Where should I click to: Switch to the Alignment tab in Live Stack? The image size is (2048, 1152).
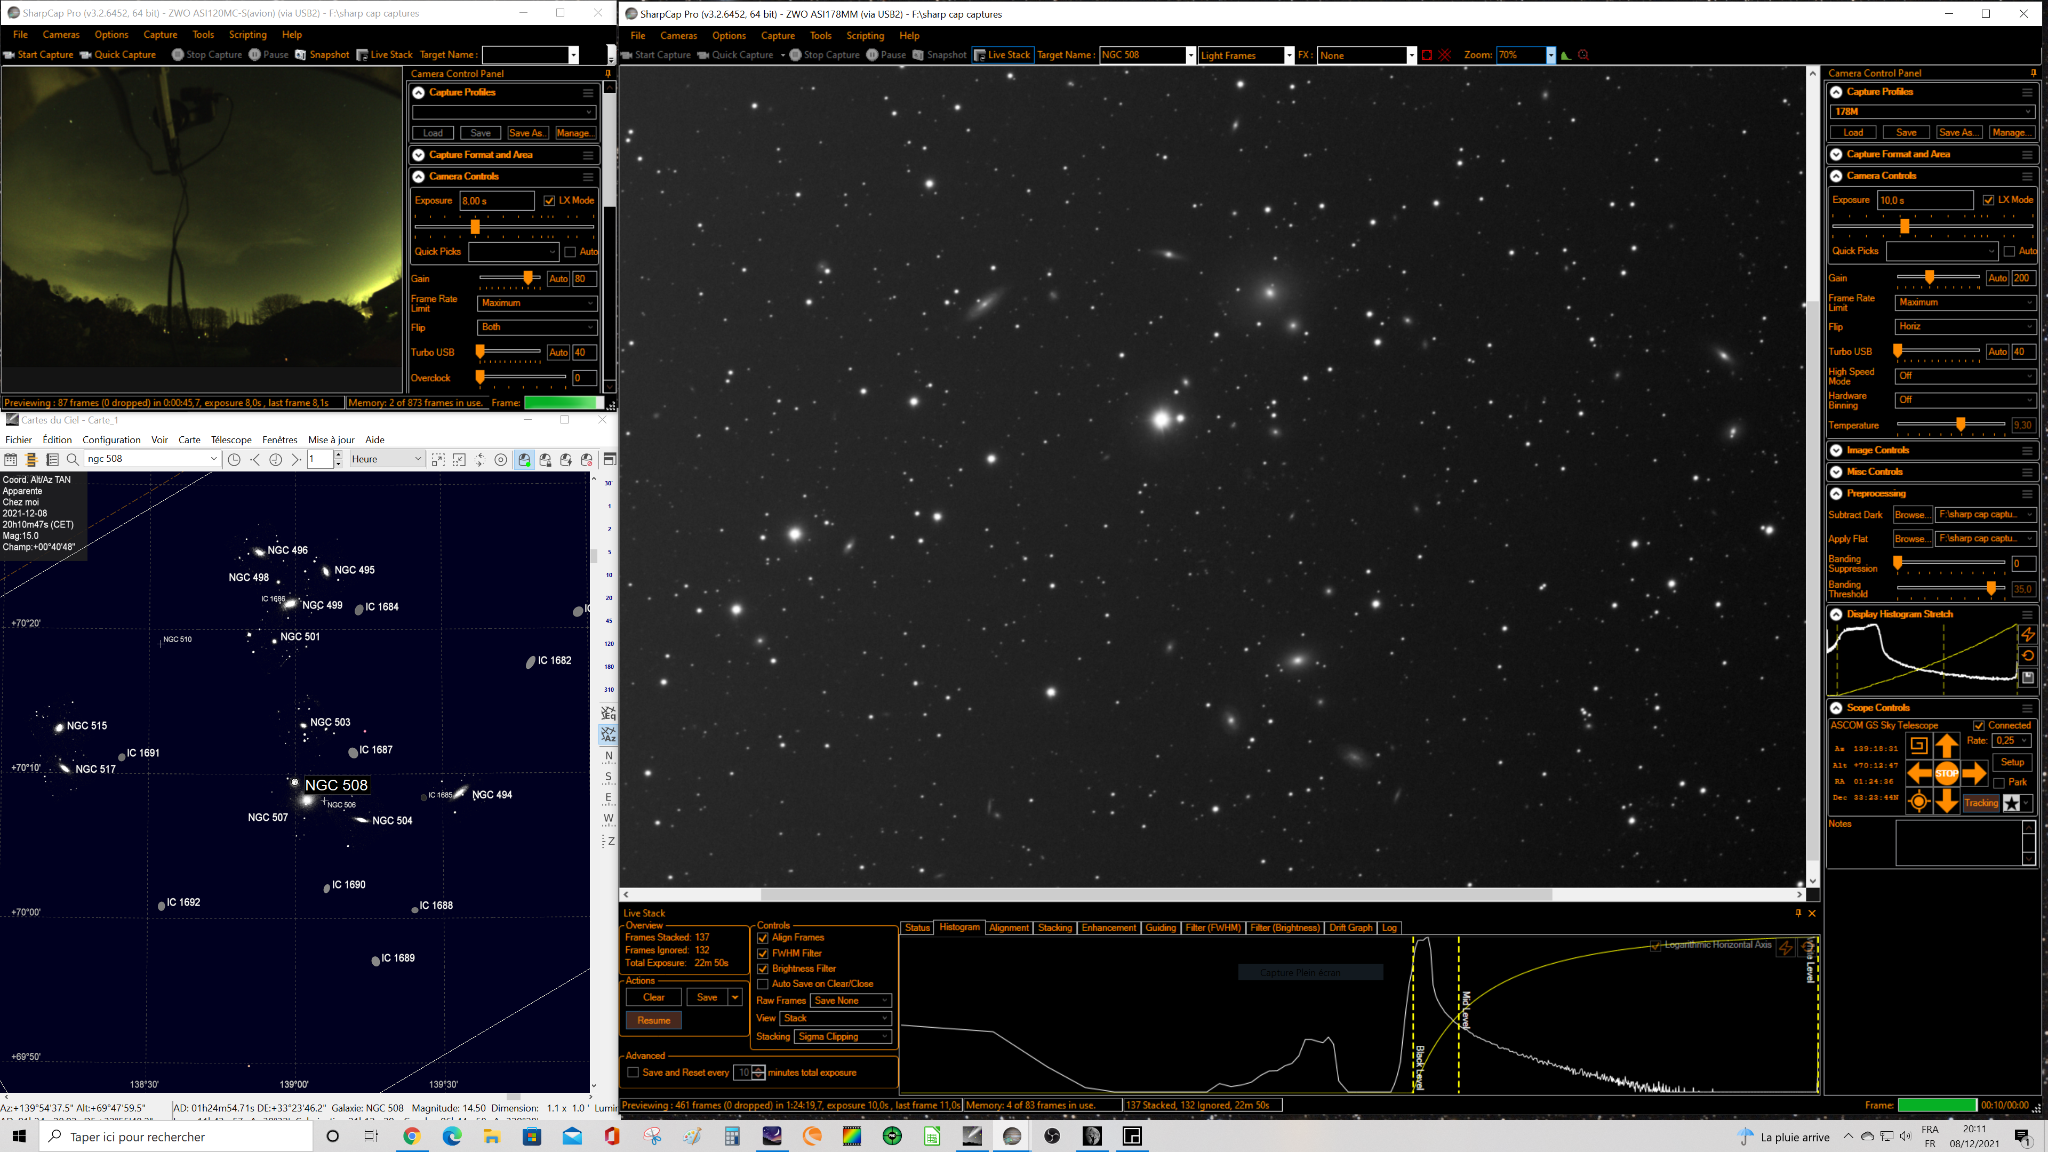(1009, 928)
